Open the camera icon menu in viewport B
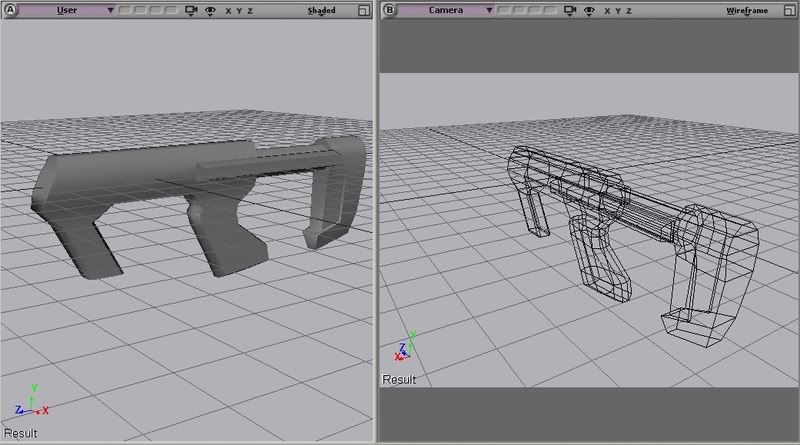The width and height of the screenshot is (800, 445). point(570,10)
